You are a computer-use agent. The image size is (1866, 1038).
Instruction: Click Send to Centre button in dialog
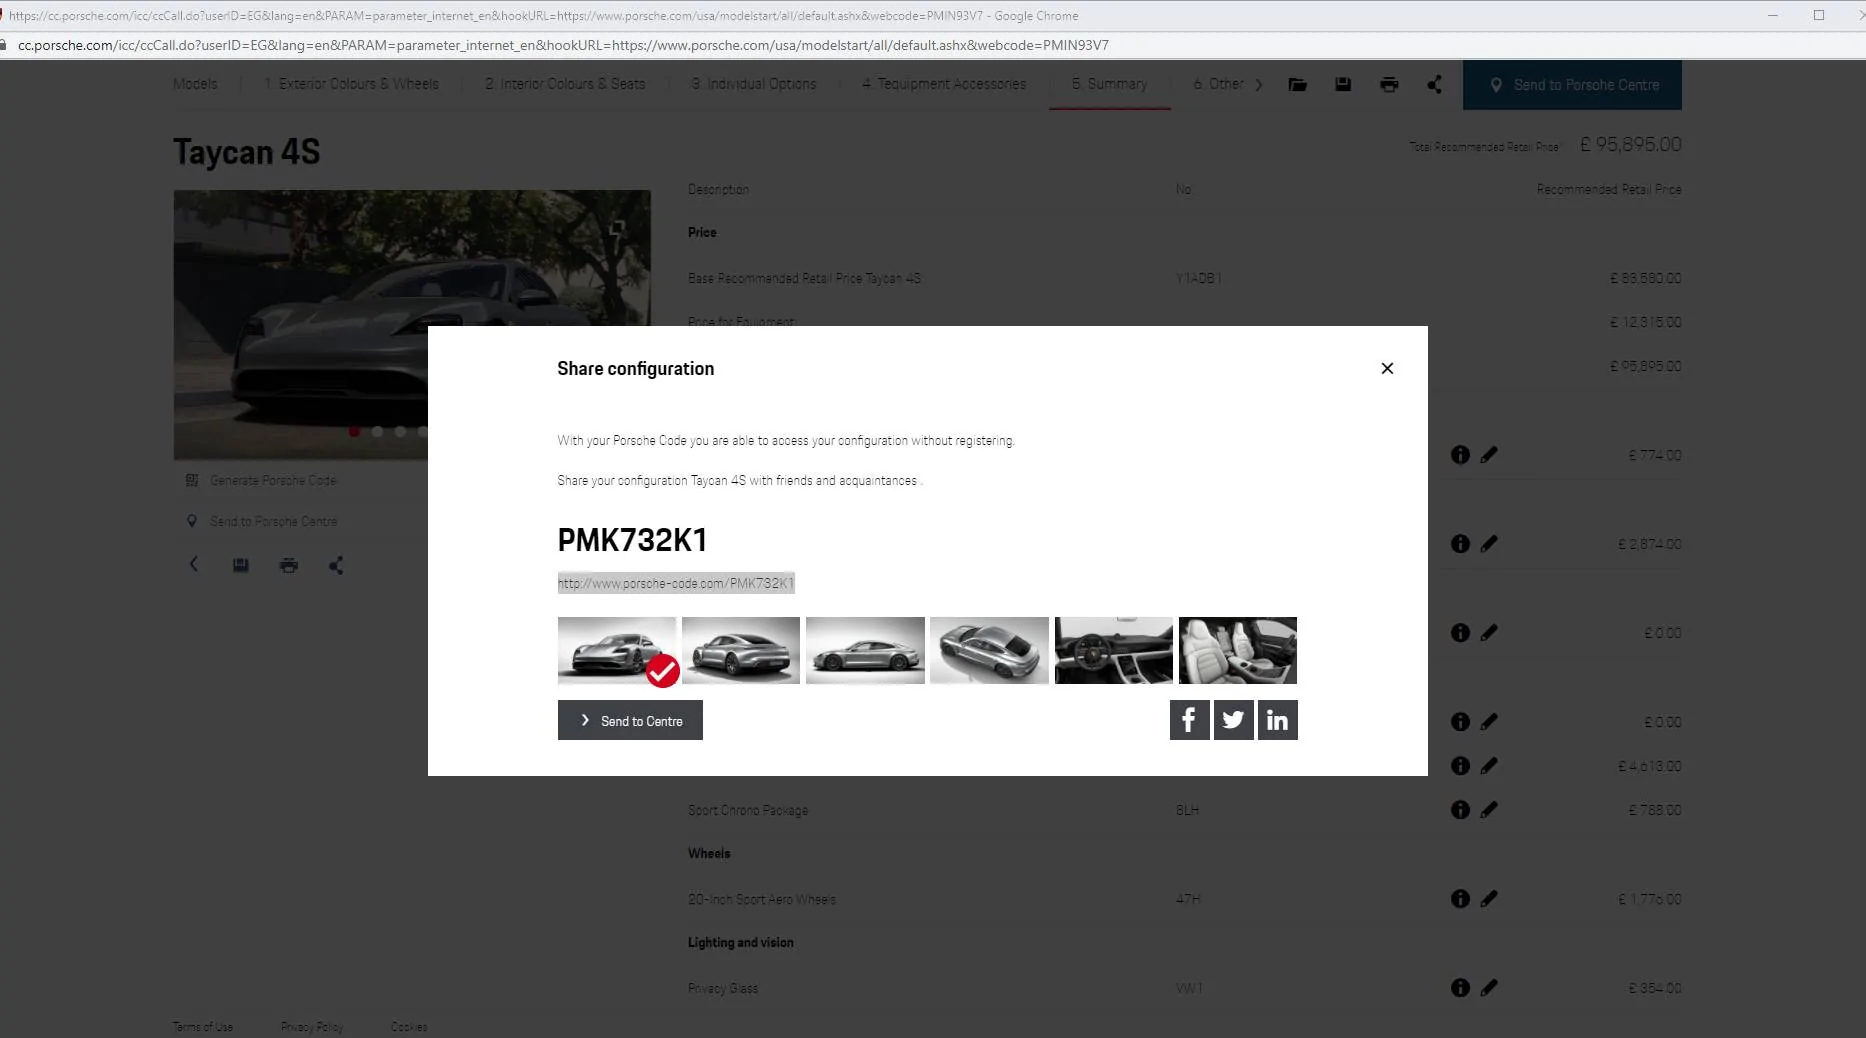[x=630, y=720]
